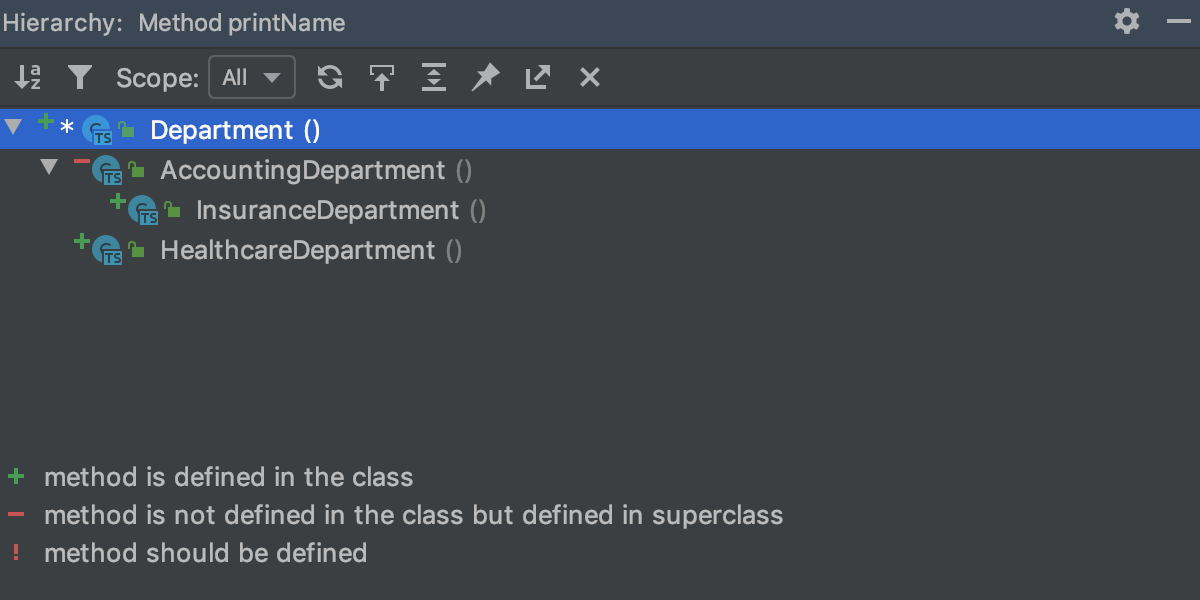Pin the hierarchy tab
1200x600 pixels.
tap(485, 77)
